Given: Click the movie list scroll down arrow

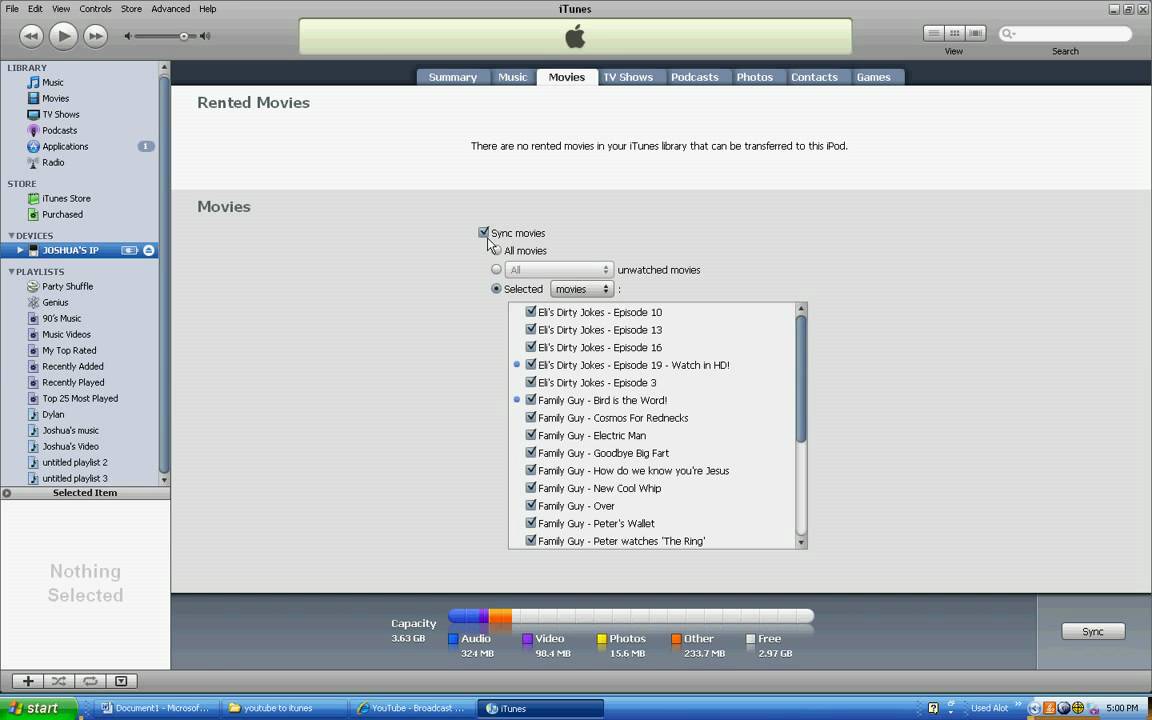Looking at the screenshot, I should (802, 543).
